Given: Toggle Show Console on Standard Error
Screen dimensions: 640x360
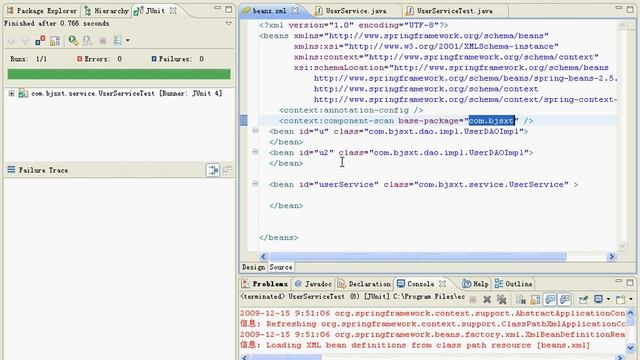Looking at the screenshot, I should coord(565,300).
